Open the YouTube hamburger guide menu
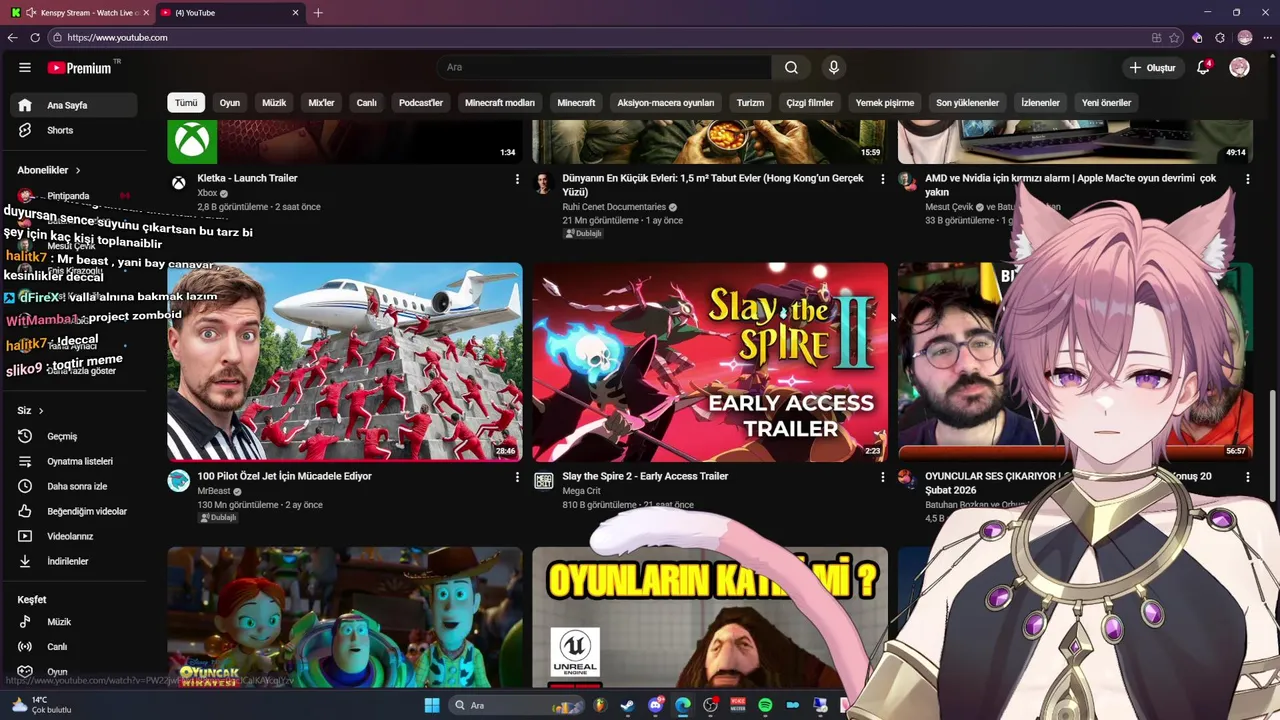 pos(25,67)
